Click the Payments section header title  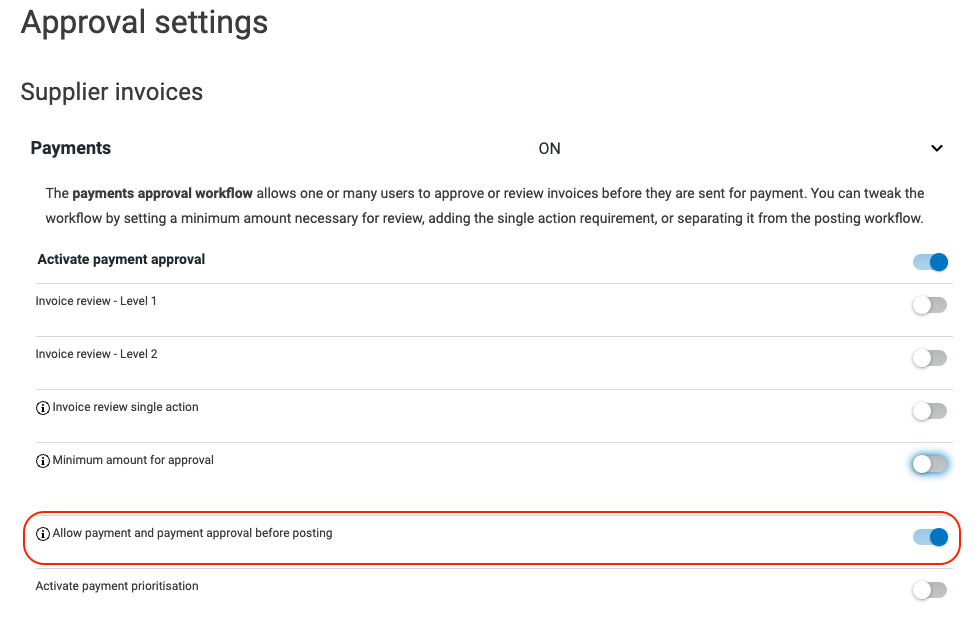pyautogui.click(x=70, y=148)
